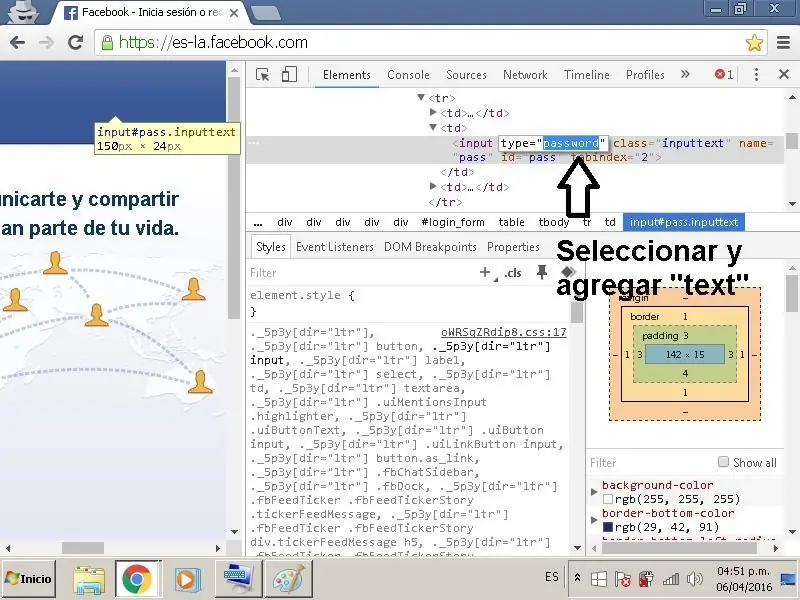This screenshot has height=600, width=800.
Task: Click browser back arrow
Action: tap(17, 42)
